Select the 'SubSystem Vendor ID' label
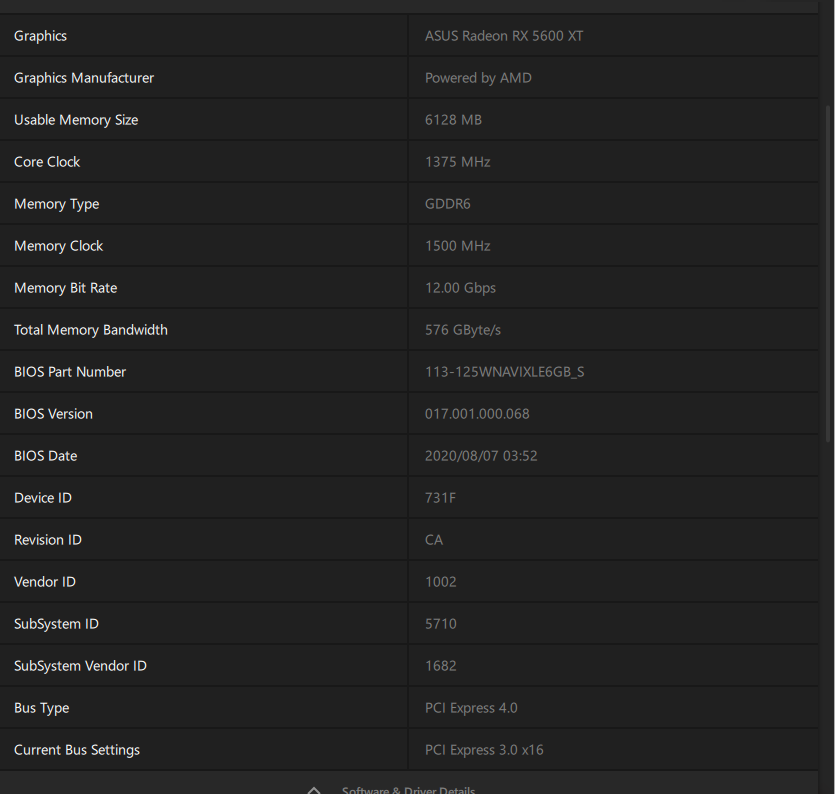The width and height of the screenshot is (835, 794). pos(80,666)
